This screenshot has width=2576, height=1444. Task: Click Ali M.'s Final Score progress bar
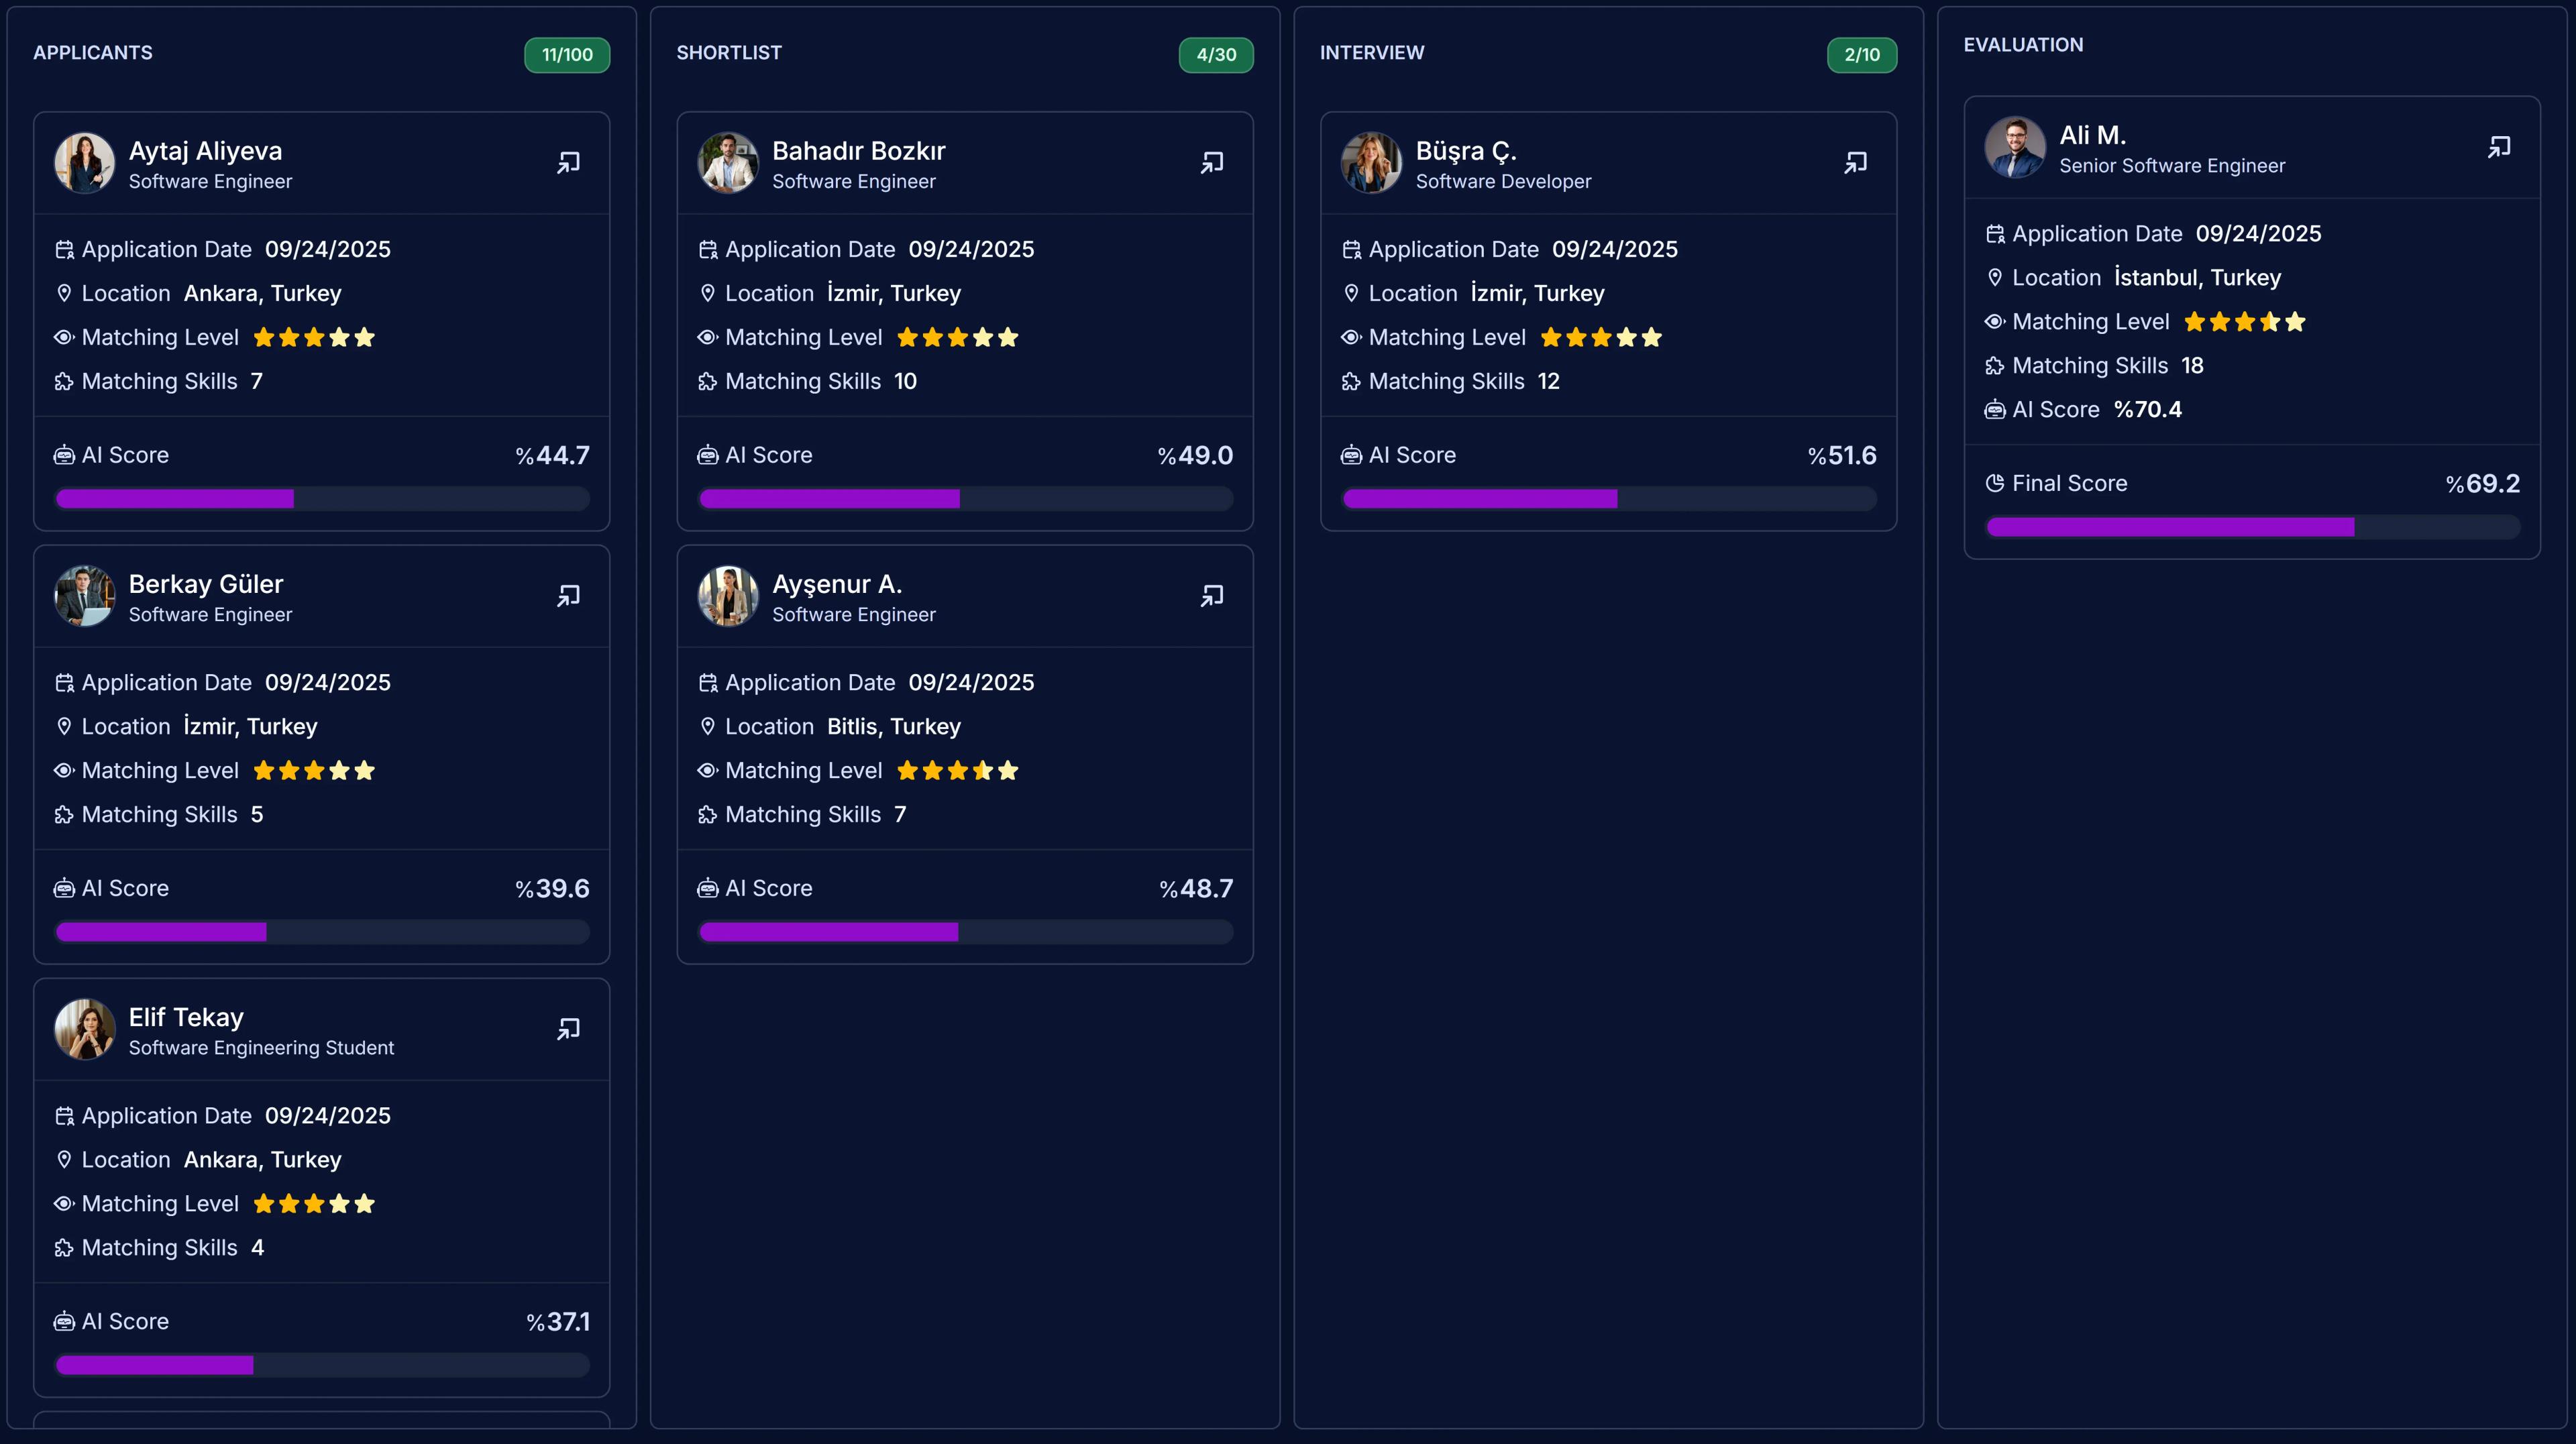coord(2253,527)
